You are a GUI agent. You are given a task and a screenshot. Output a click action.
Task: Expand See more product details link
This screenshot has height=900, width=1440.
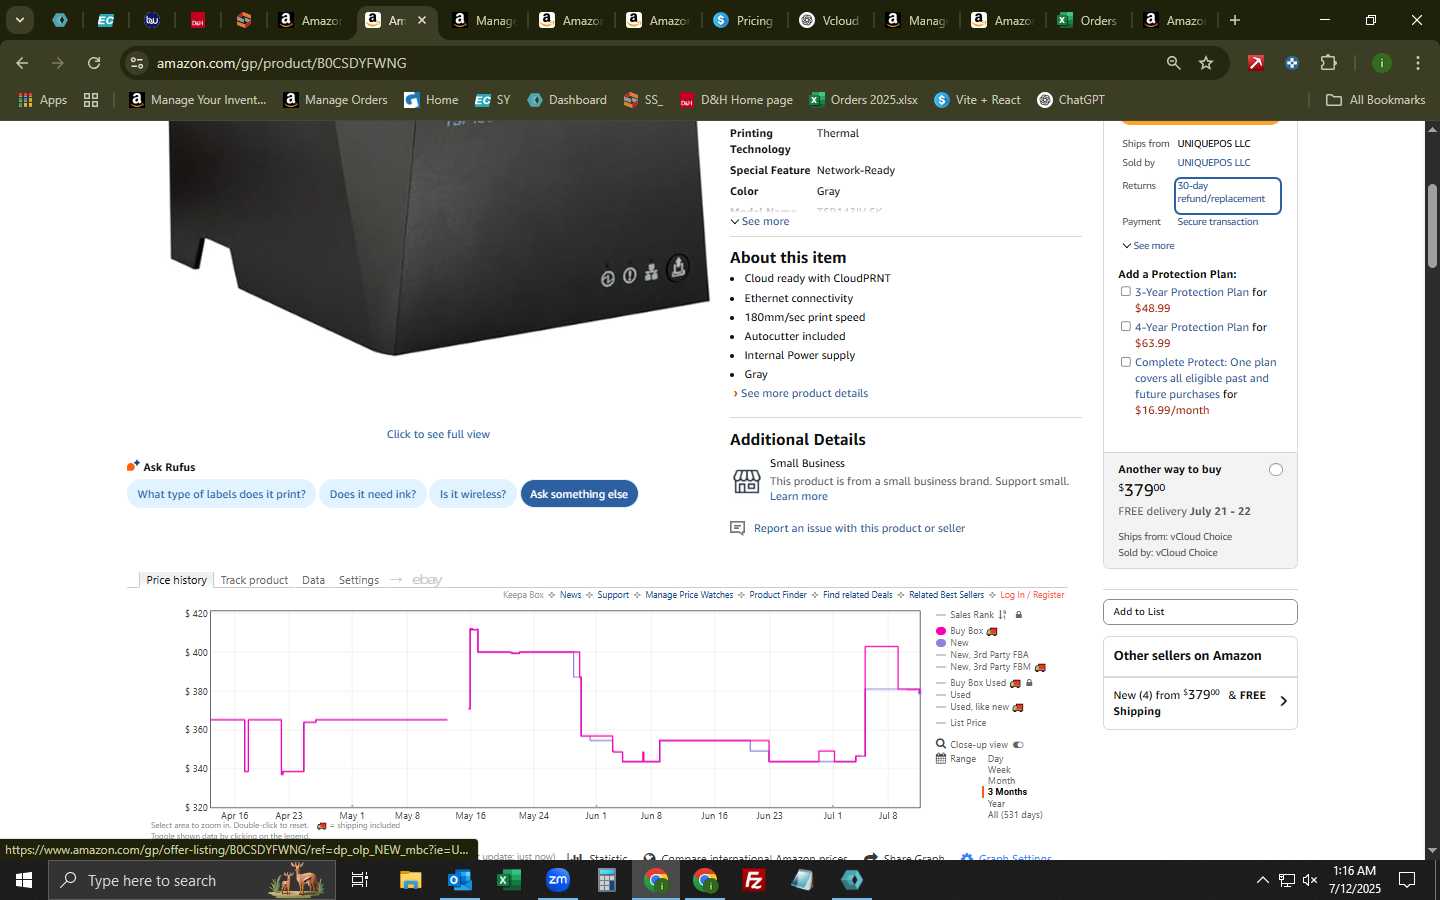pos(804,393)
